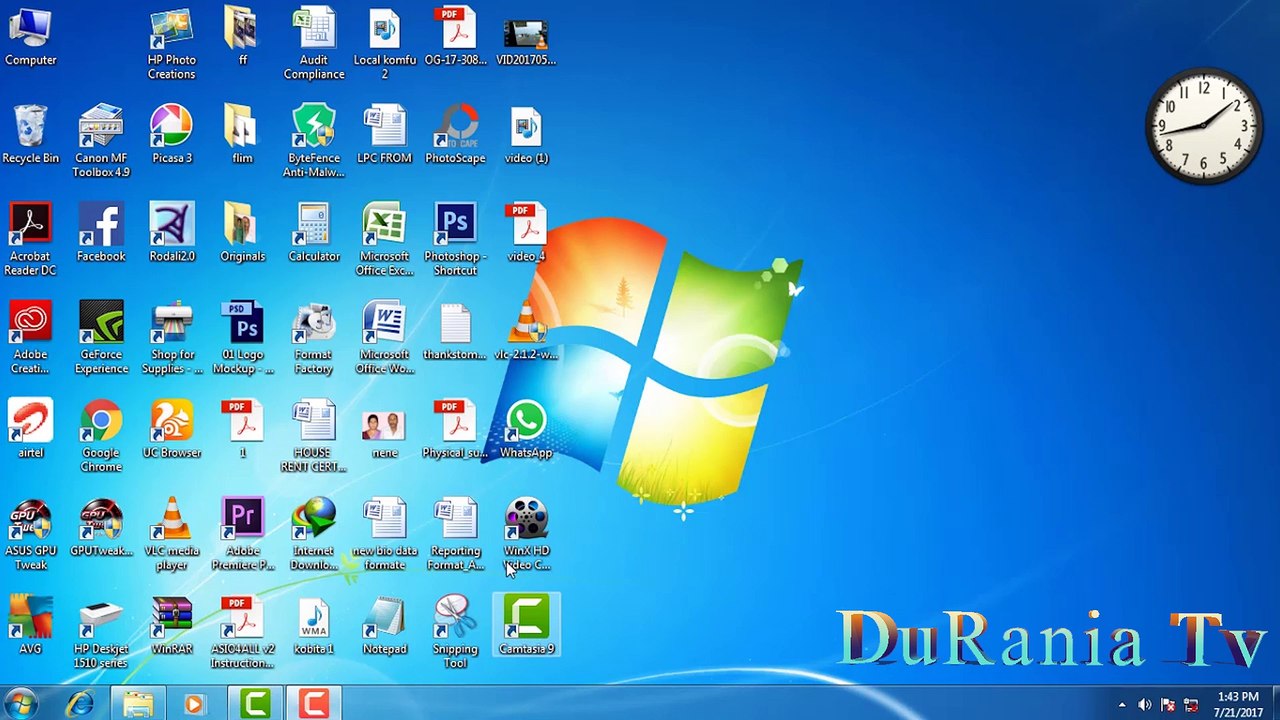
Task: Open Adobe Creative Cloud shortcut
Action: point(30,338)
